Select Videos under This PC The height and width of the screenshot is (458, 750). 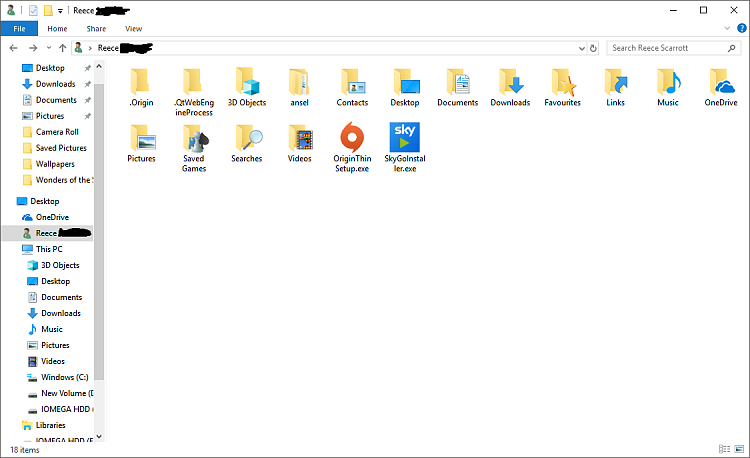53,361
